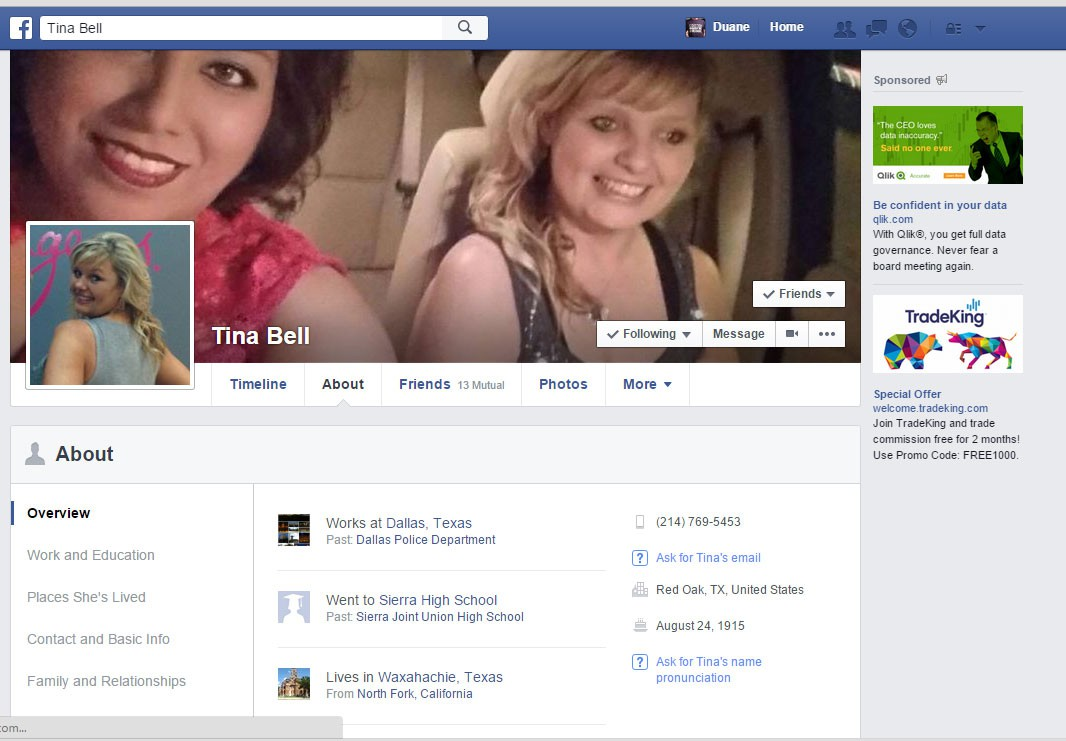Expand the account menu arrow in top bar
Viewport: 1066px width, 741px height.
(x=980, y=28)
